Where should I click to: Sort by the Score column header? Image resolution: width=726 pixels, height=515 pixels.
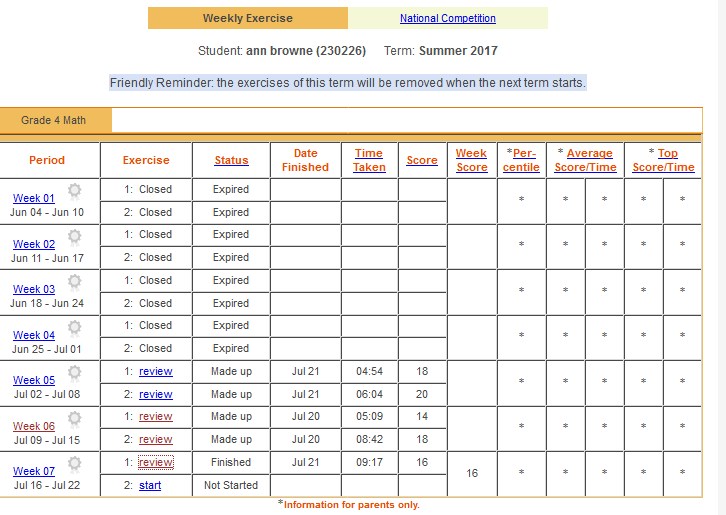pyautogui.click(x=422, y=160)
